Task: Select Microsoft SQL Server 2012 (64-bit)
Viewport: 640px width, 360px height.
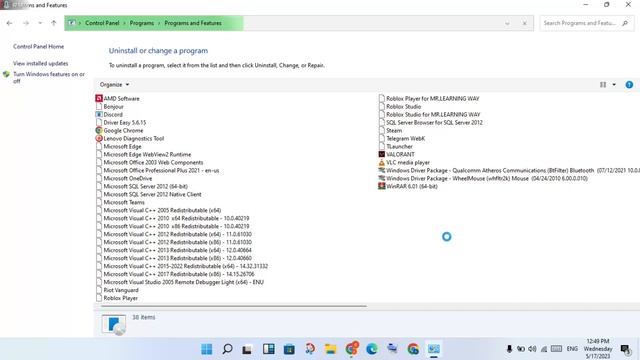Action: (145, 186)
